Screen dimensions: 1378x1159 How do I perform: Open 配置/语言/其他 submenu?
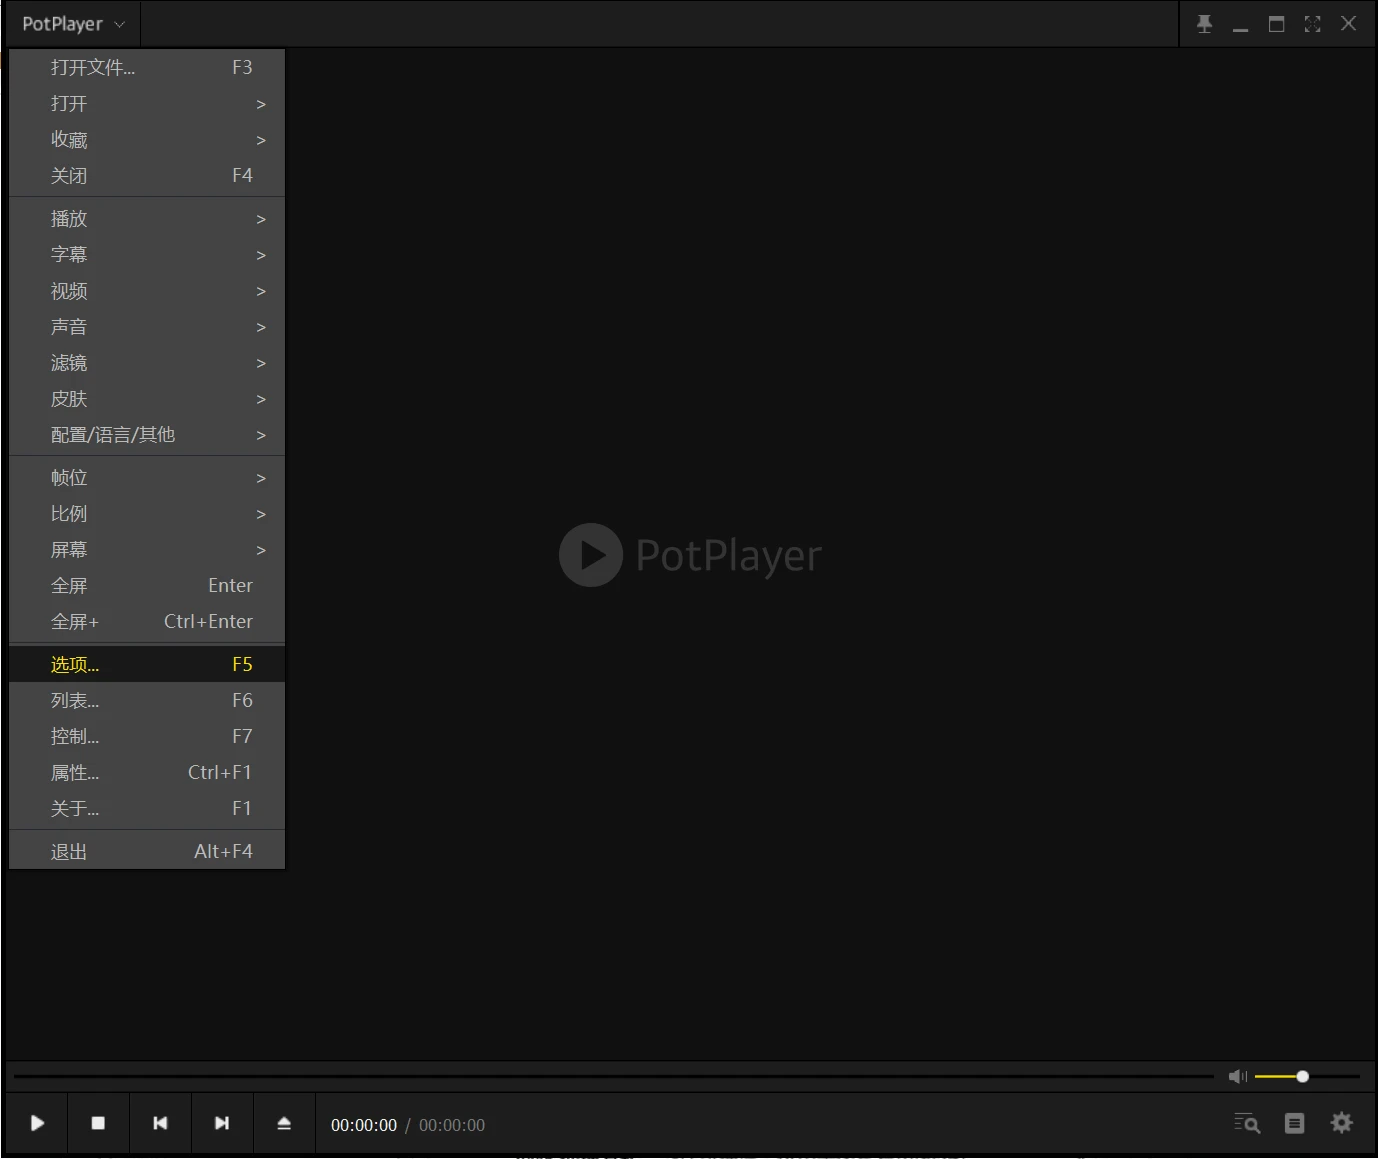coord(147,434)
